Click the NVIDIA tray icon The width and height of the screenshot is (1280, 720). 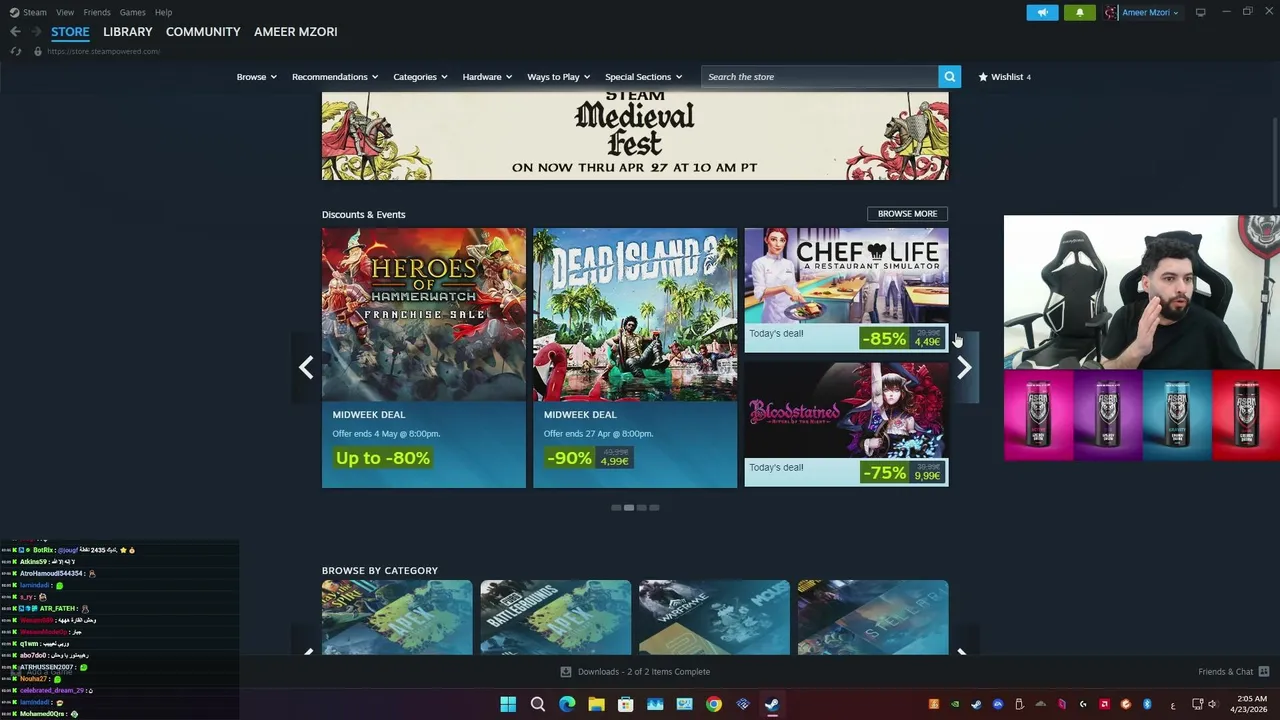(955, 704)
